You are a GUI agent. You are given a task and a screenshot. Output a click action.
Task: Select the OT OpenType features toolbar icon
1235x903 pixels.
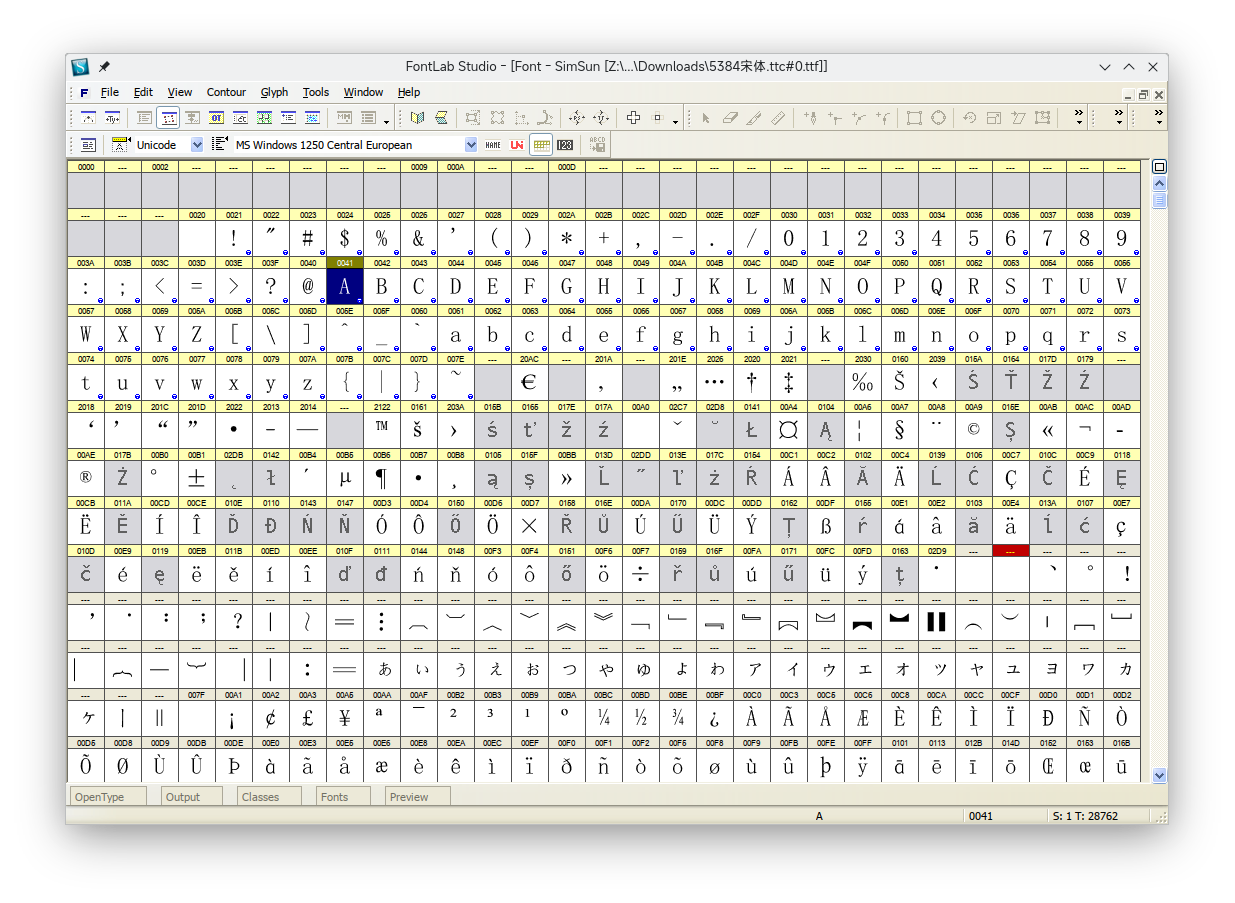(215, 118)
